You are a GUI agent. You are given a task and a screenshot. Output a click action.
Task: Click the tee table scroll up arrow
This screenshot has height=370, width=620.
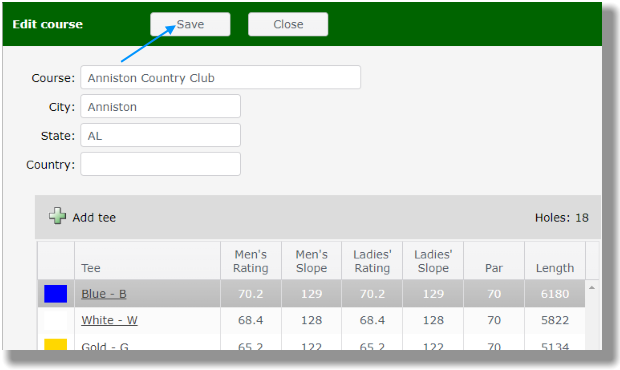(x=592, y=288)
